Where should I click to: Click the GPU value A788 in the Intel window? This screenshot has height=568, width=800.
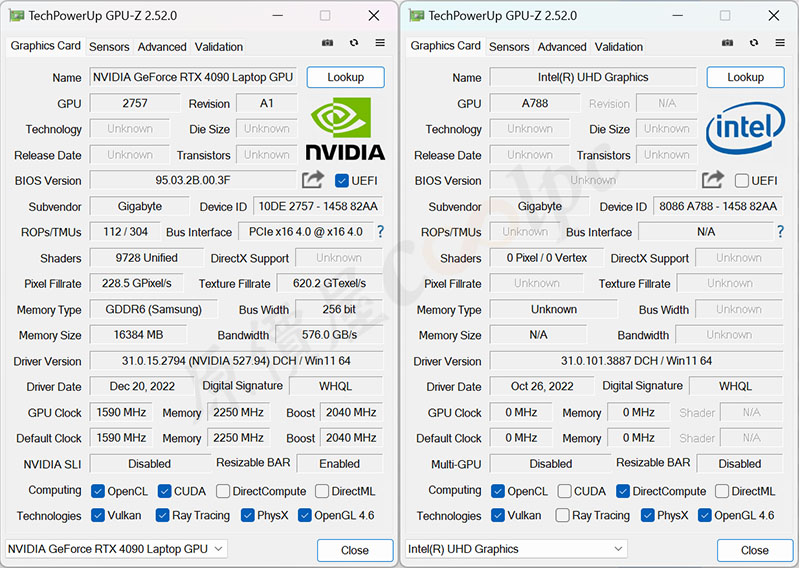[535, 103]
